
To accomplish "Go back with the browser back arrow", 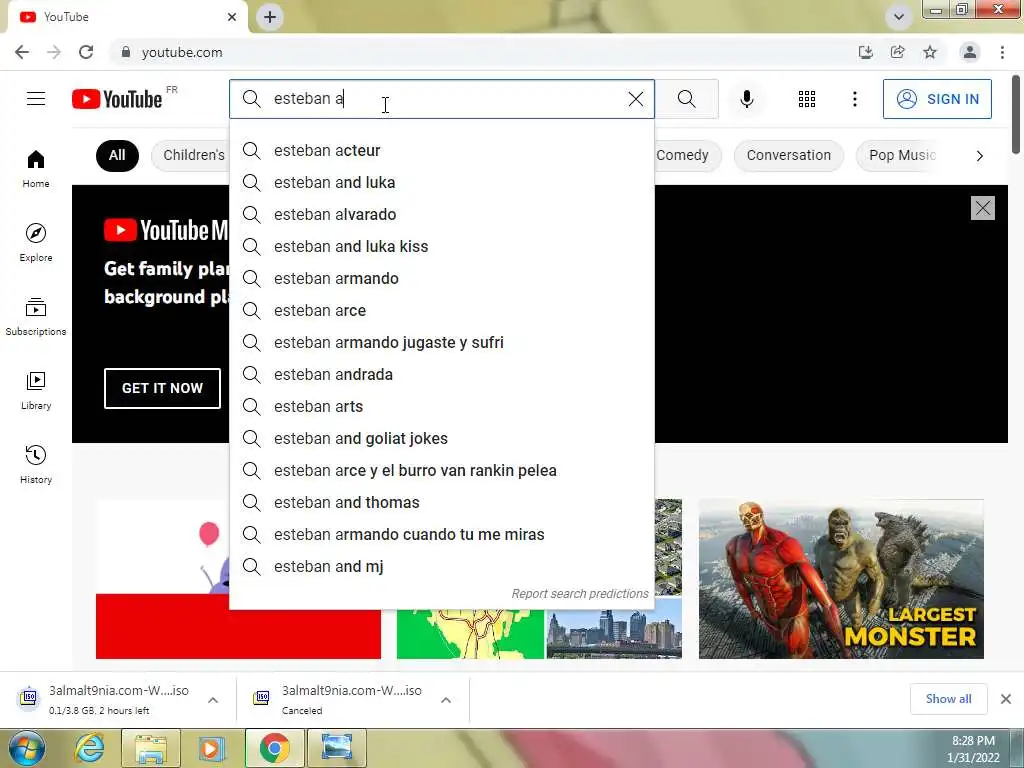I will [x=22, y=52].
